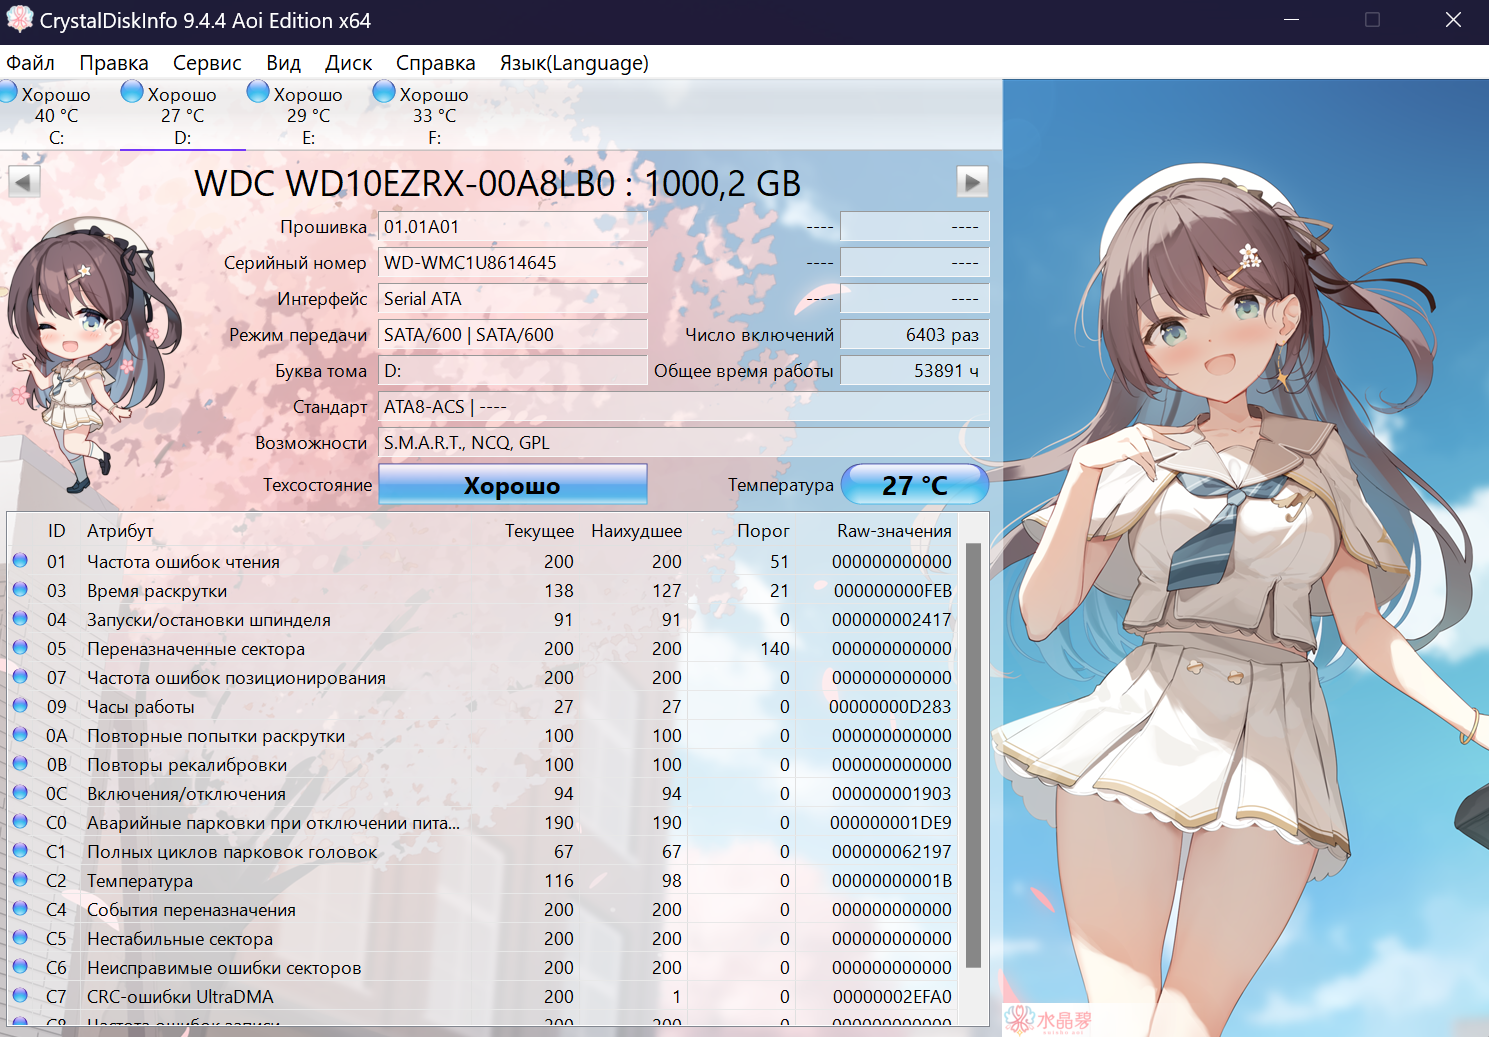Select row Часы работы

tap(484, 707)
